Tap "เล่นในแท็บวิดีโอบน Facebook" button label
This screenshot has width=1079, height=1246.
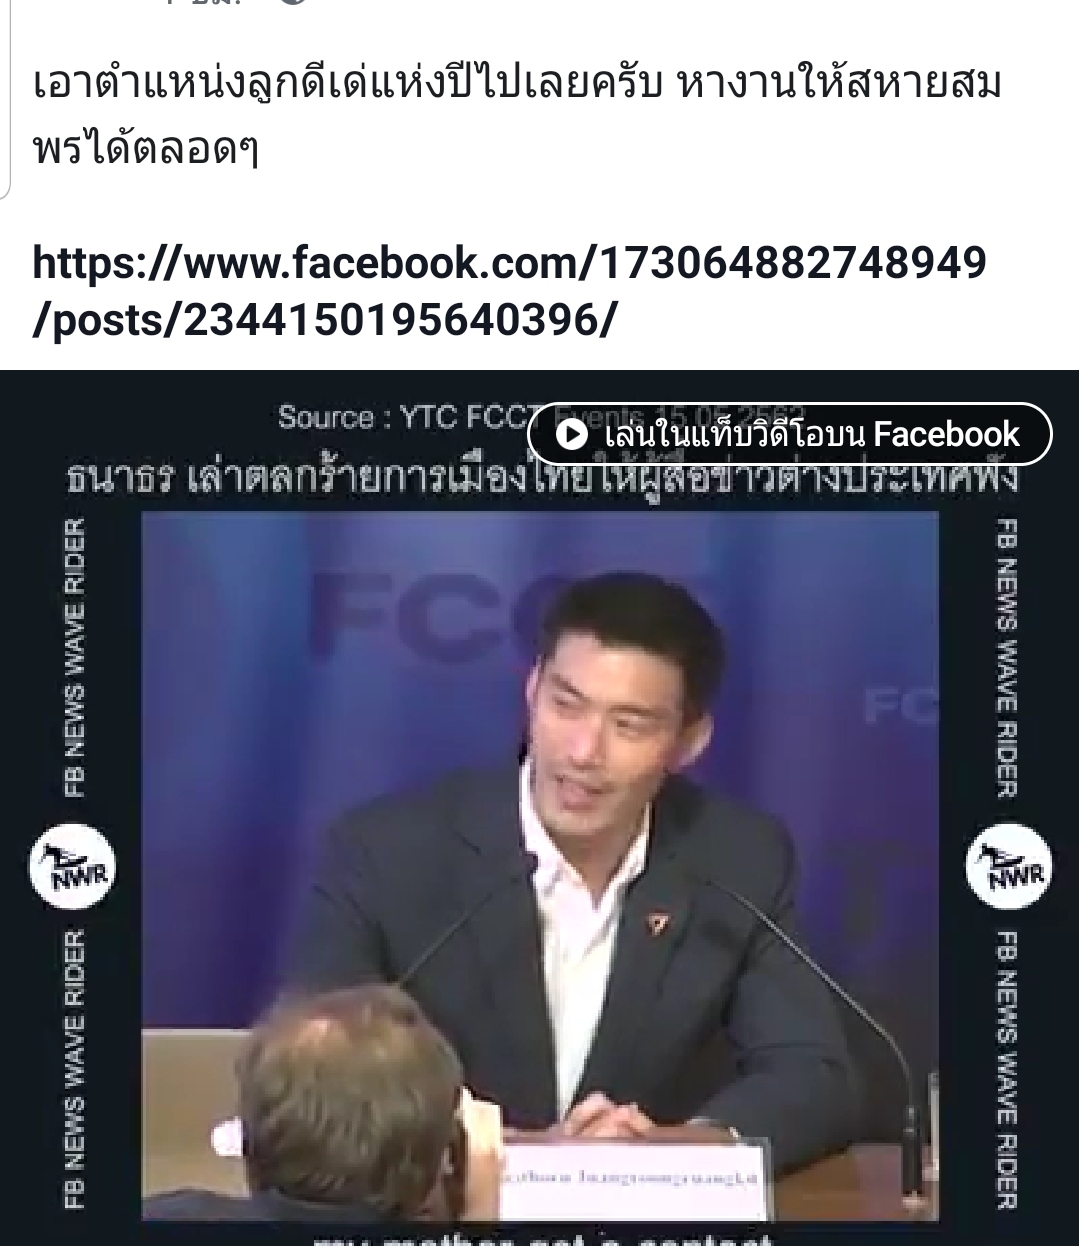(811, 434)
